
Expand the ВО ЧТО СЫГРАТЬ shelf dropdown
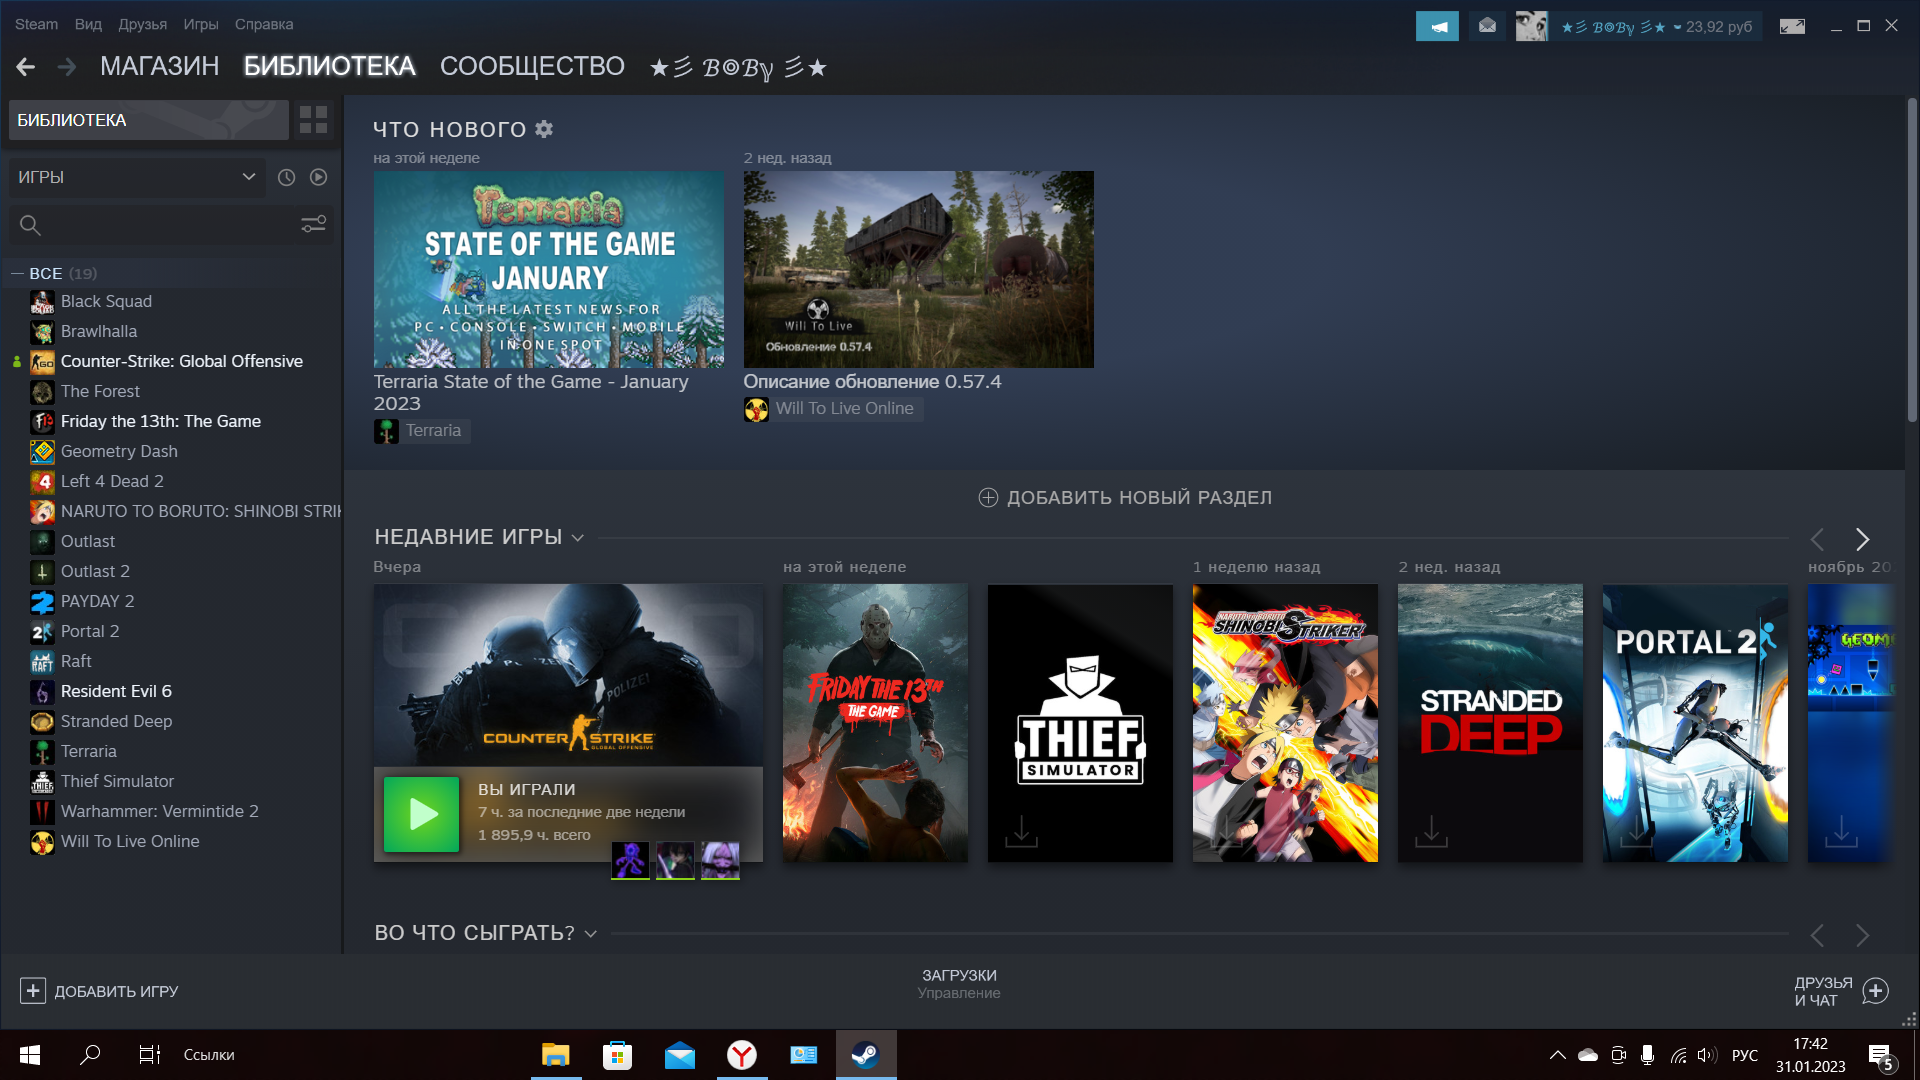tap(591, 934)
